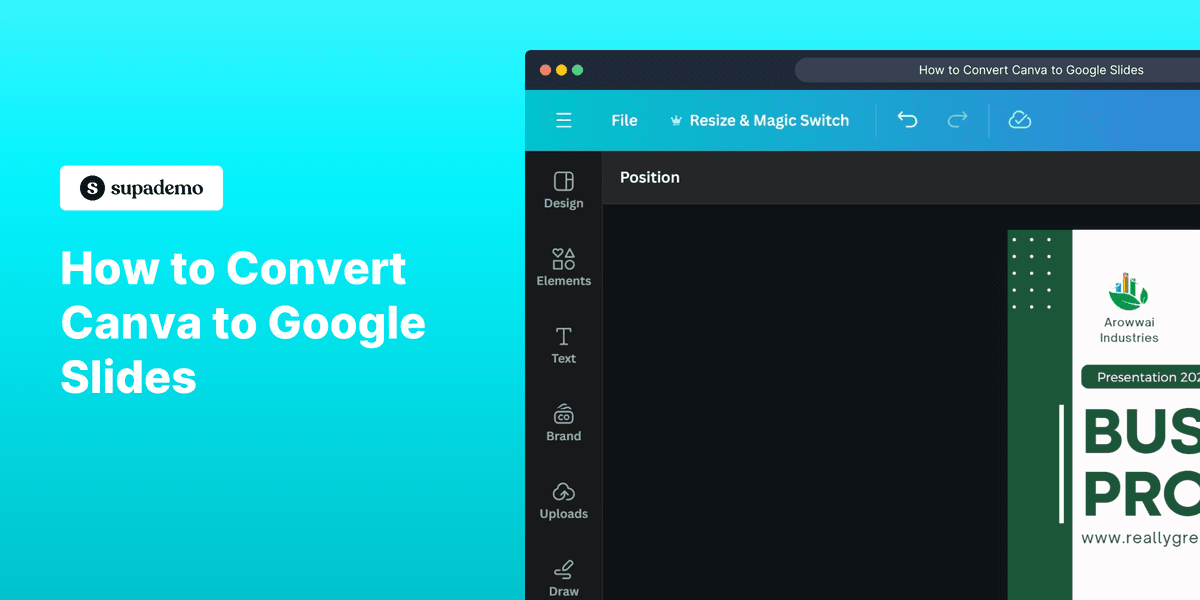The width and height of the screenshot is (1200, 600).
Task: Open the File menu
Action: [624, 119]
